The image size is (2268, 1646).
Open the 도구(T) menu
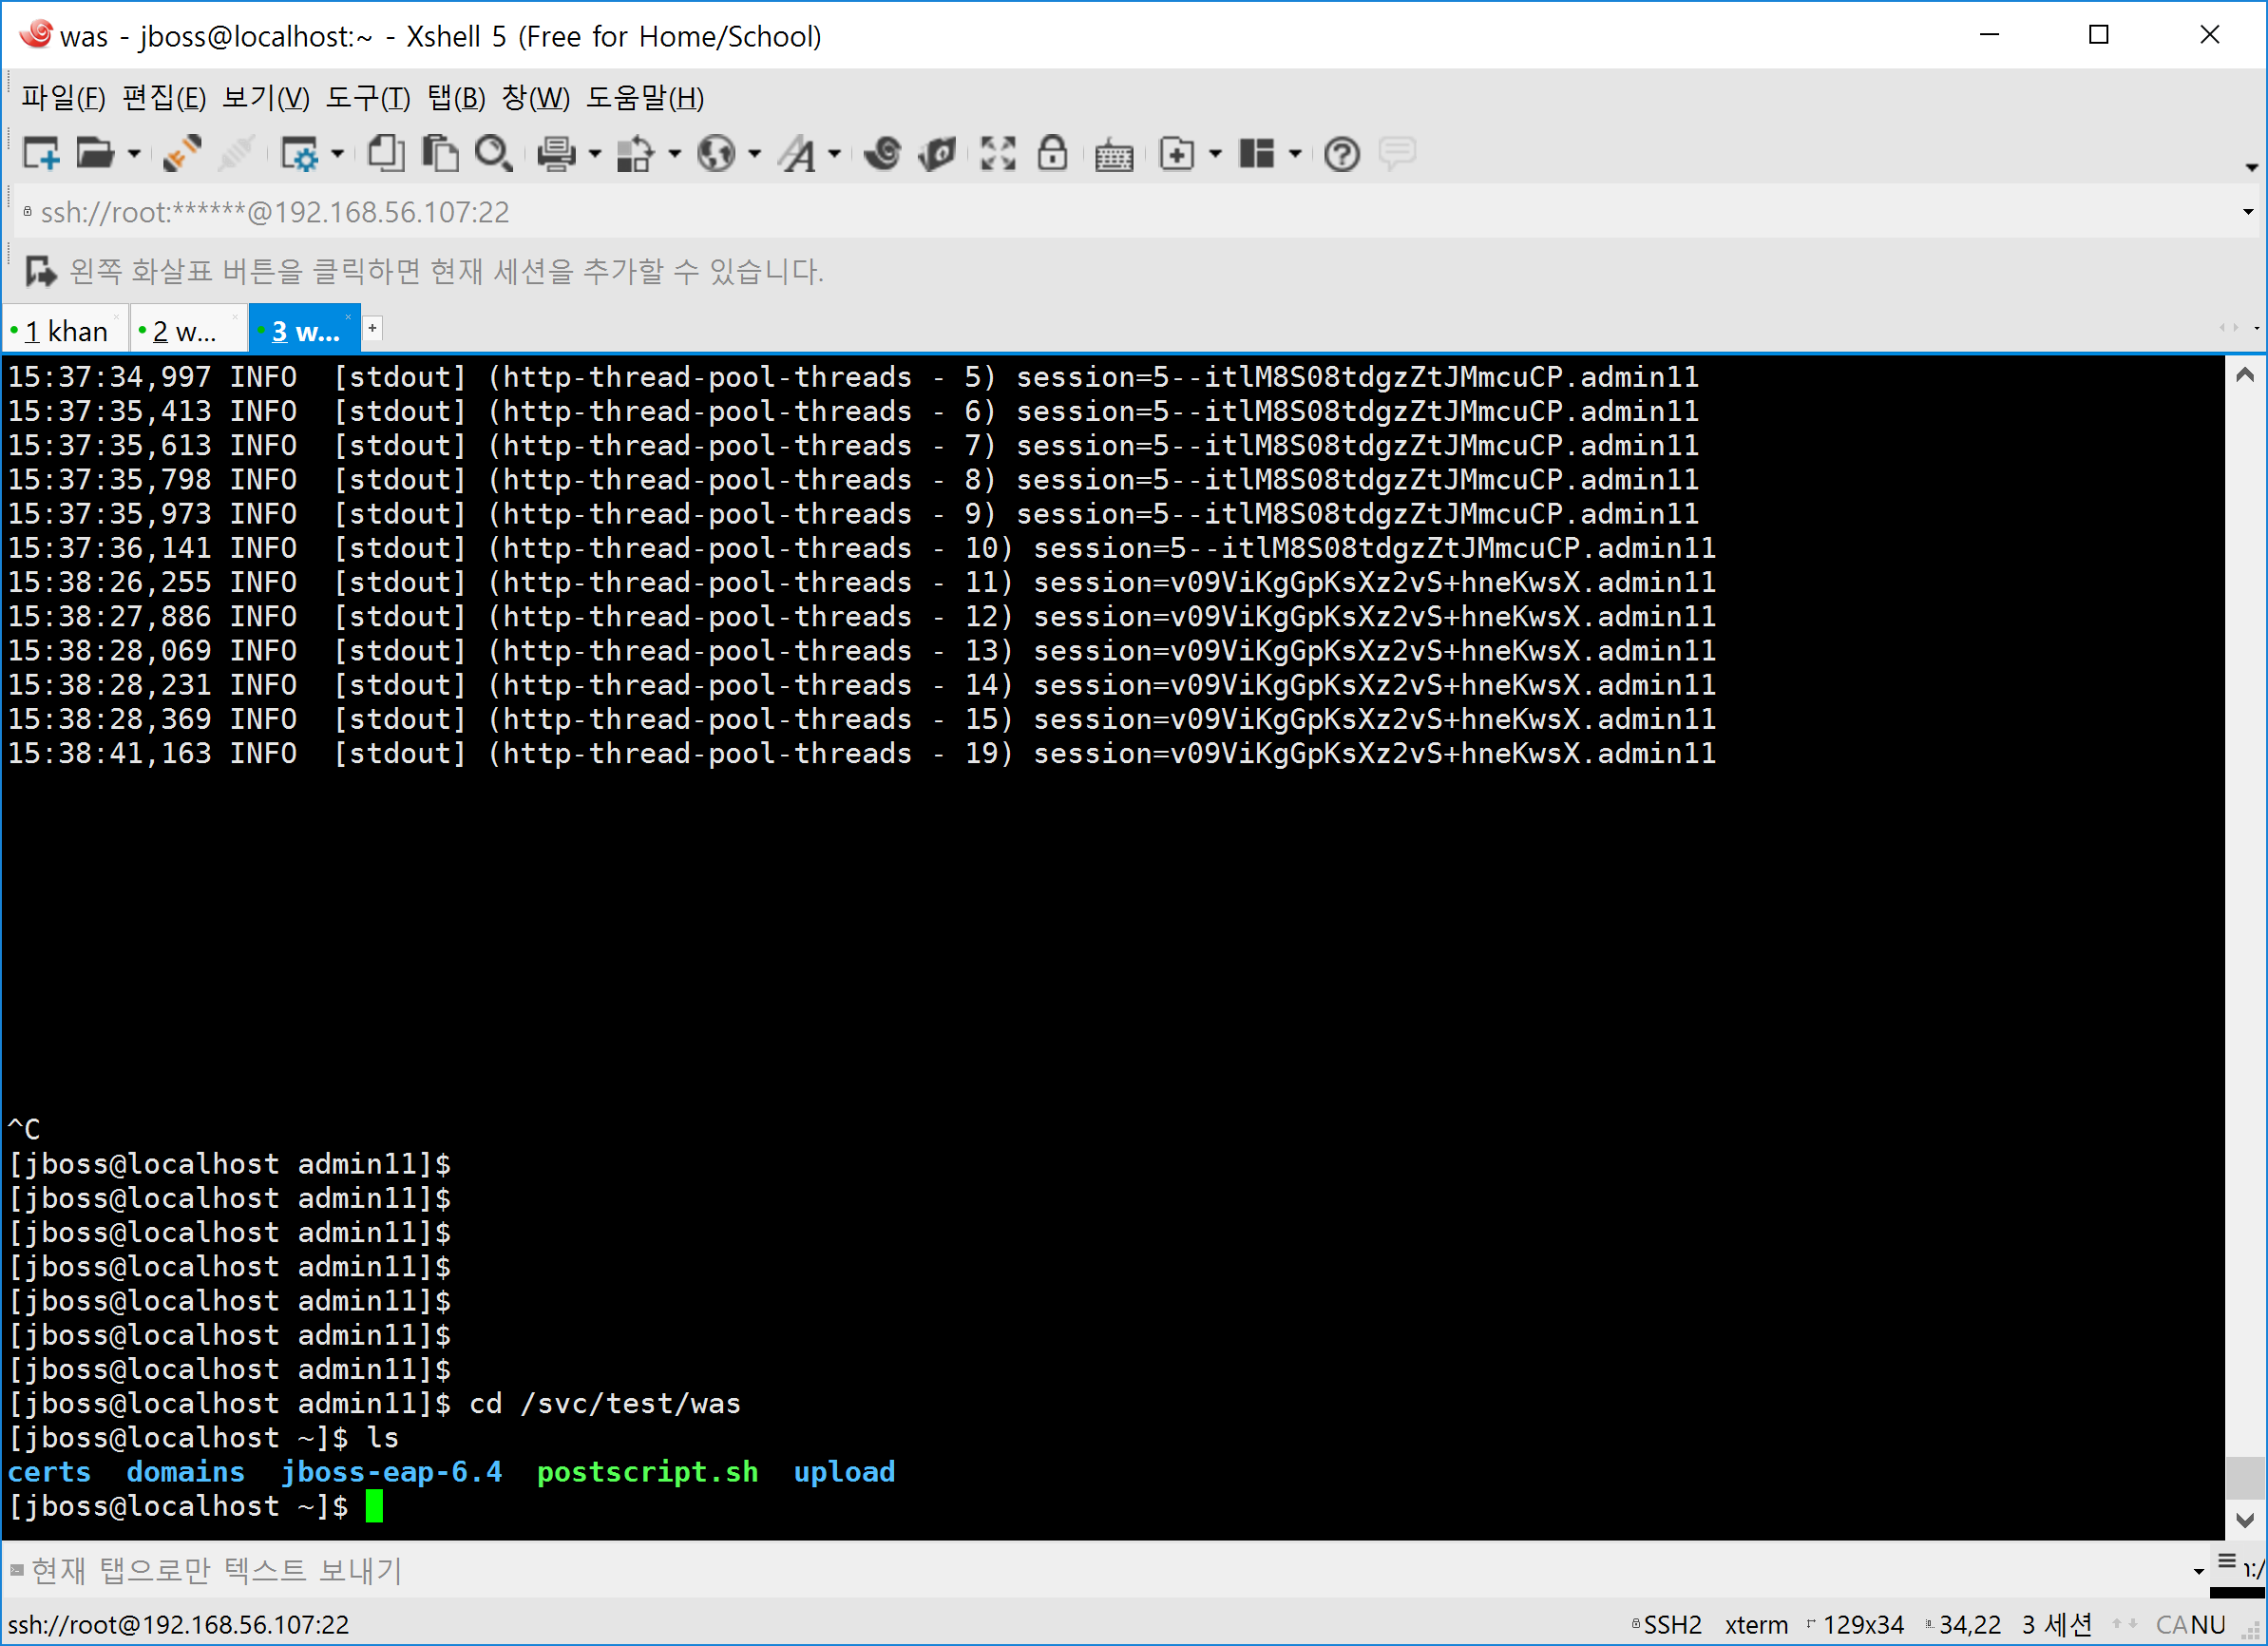[x=368, y=98]
